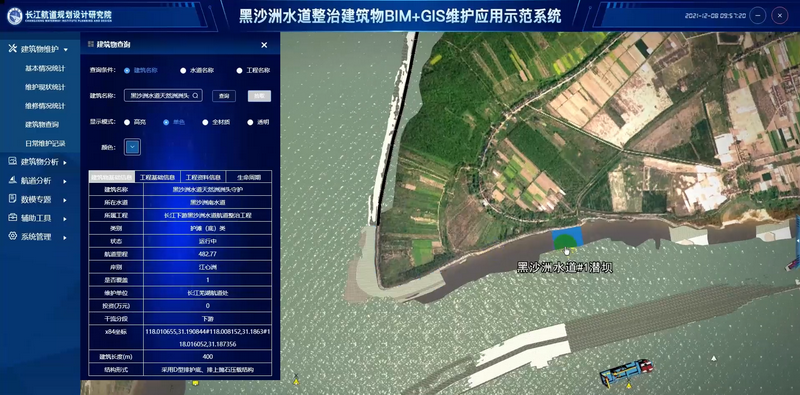
Task: Click the 建筑物维护 tools icon in sidebar
Action: click(x=13, y=48)
